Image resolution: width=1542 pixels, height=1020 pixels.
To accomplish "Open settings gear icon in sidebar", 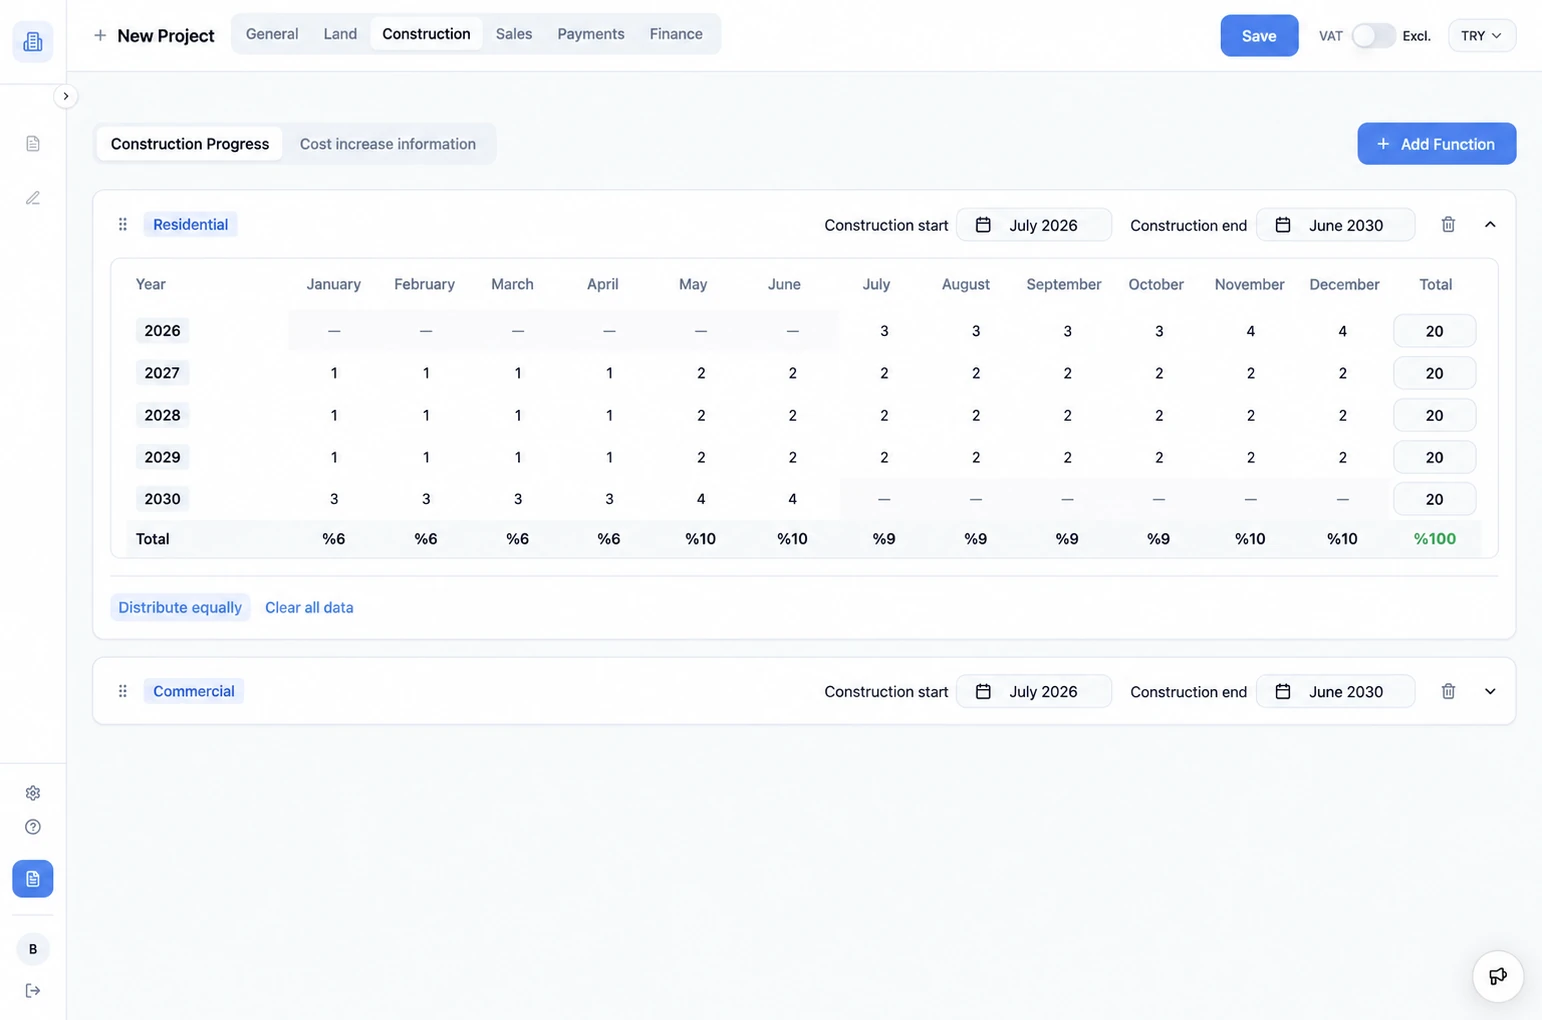I will (33, 793).
